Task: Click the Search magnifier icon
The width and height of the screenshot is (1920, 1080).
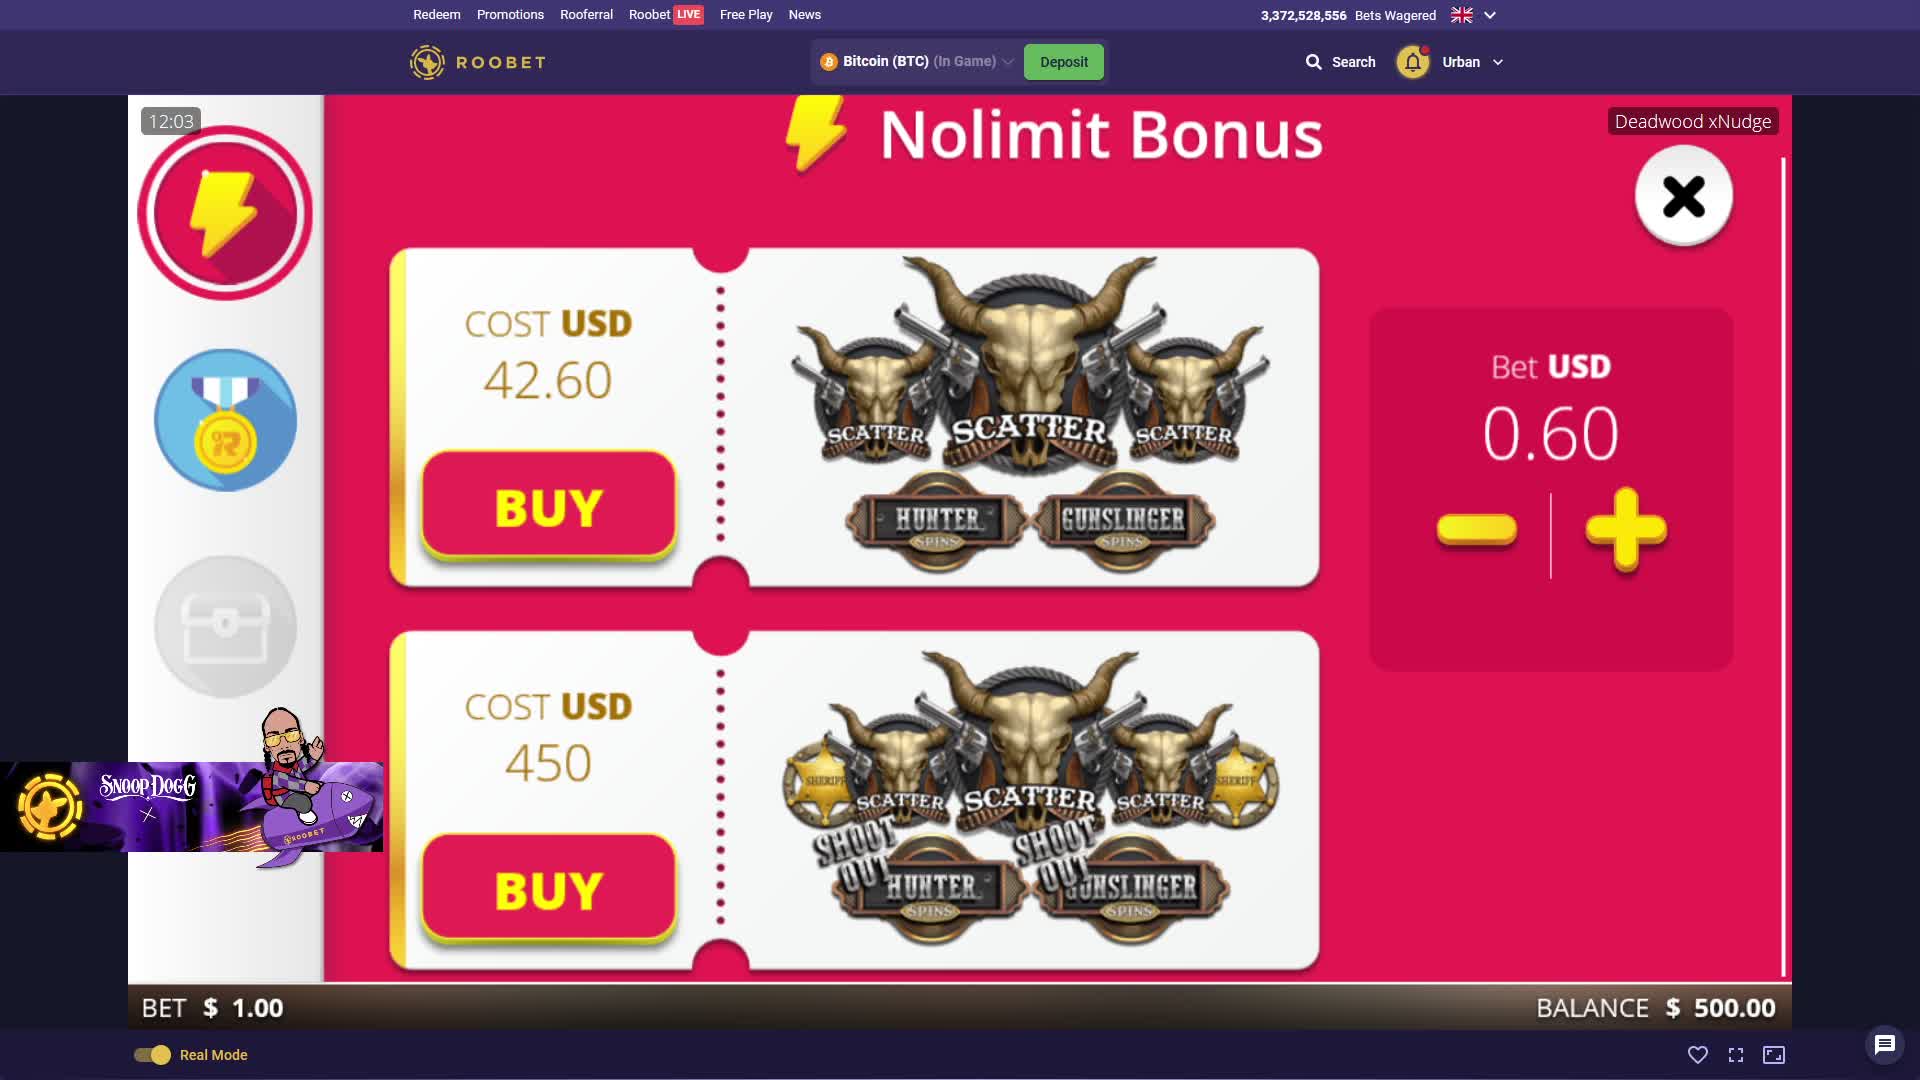Action: pos(1313,62)
